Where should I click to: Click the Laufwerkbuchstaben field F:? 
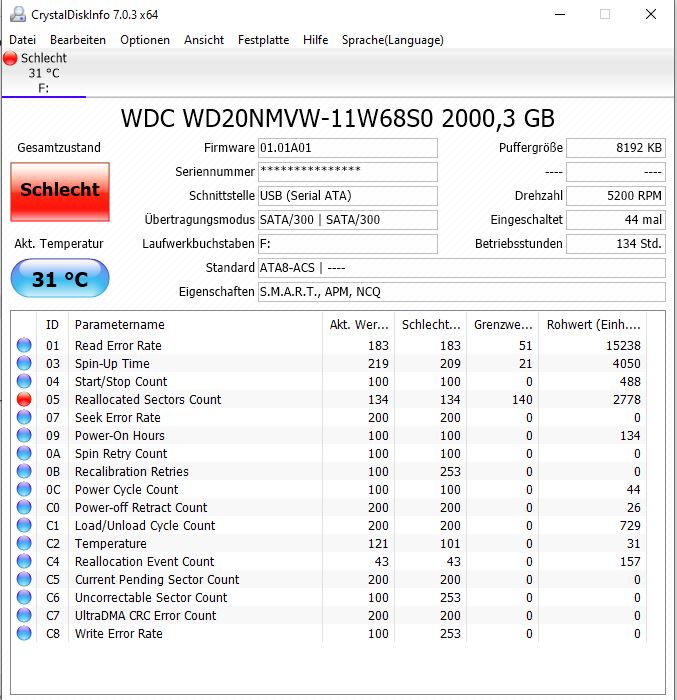347,244
